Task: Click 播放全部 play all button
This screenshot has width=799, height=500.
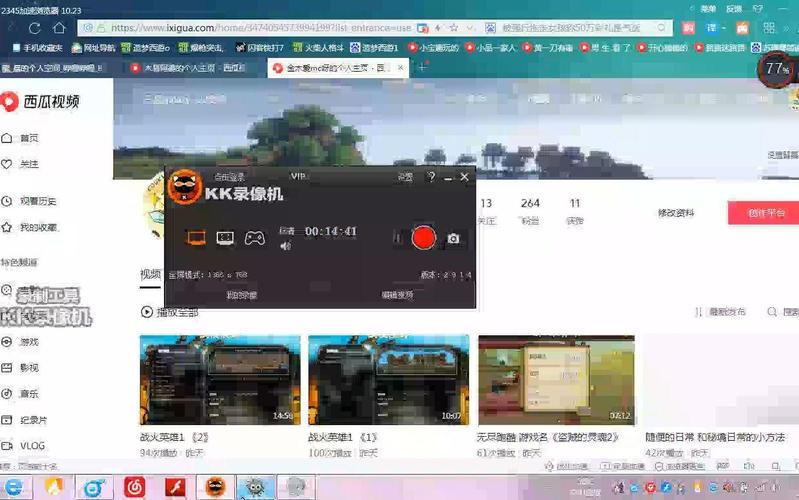Action: [170, 312]
